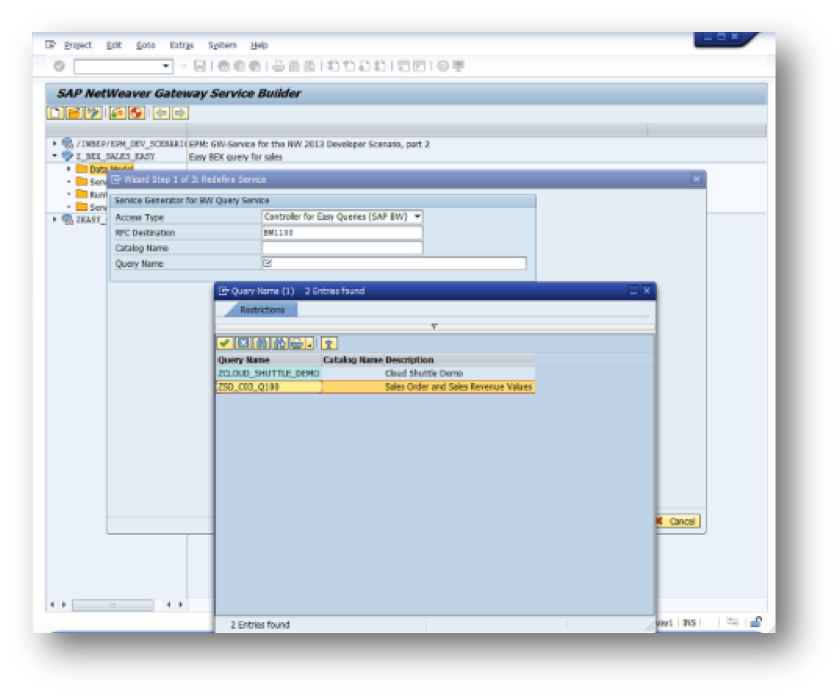Viewport: 840px width, 698px height.
Task: Click the Generate Shortcut icon in standard toolbar
Action: point(419,66)
